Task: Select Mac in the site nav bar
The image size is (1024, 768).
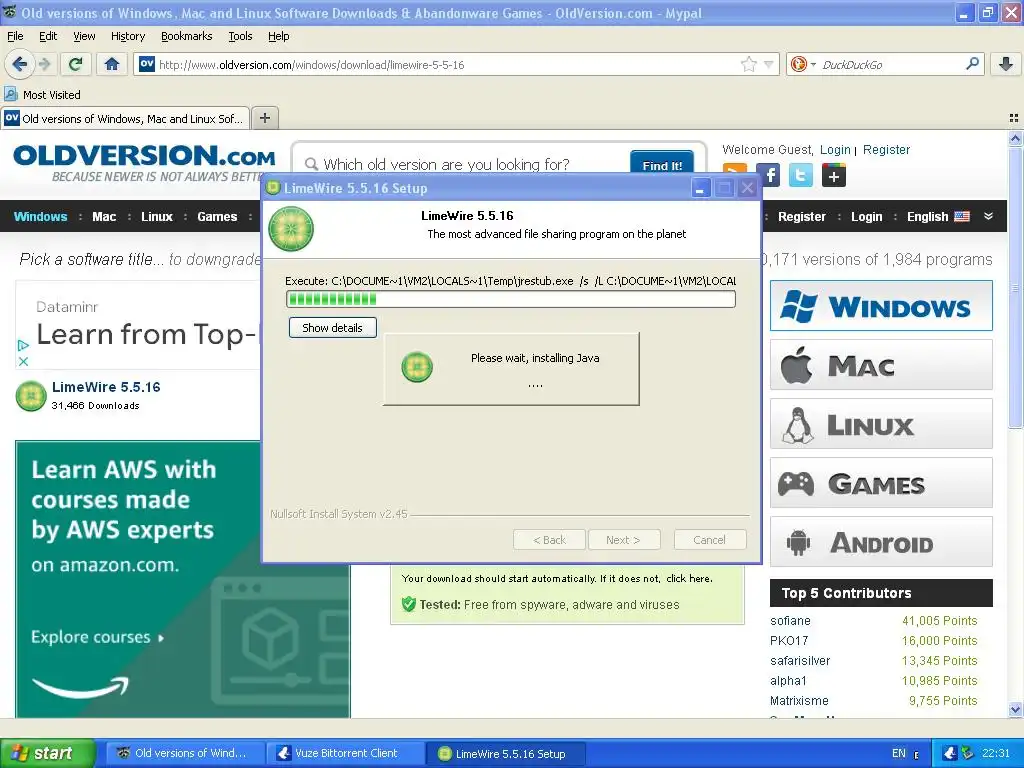Action: [104, 216]
